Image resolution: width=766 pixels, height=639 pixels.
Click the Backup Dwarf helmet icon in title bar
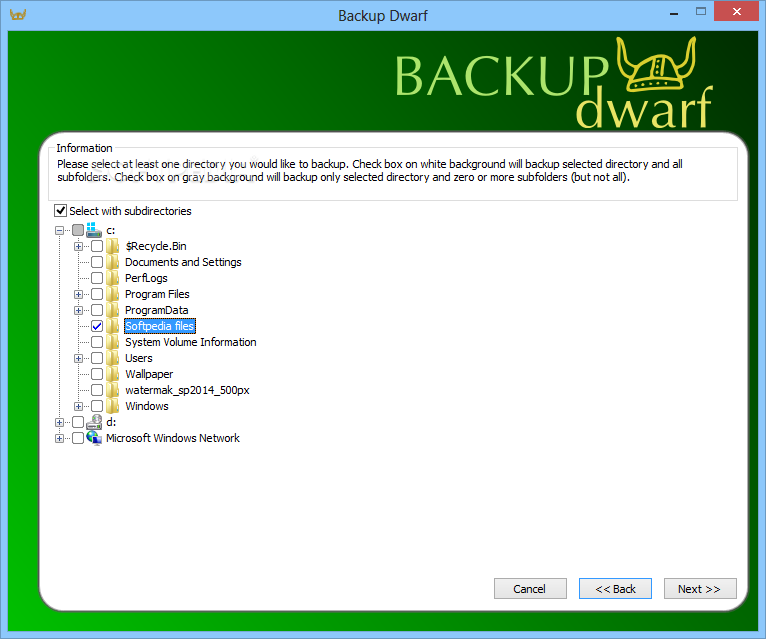tap(18, 15)
